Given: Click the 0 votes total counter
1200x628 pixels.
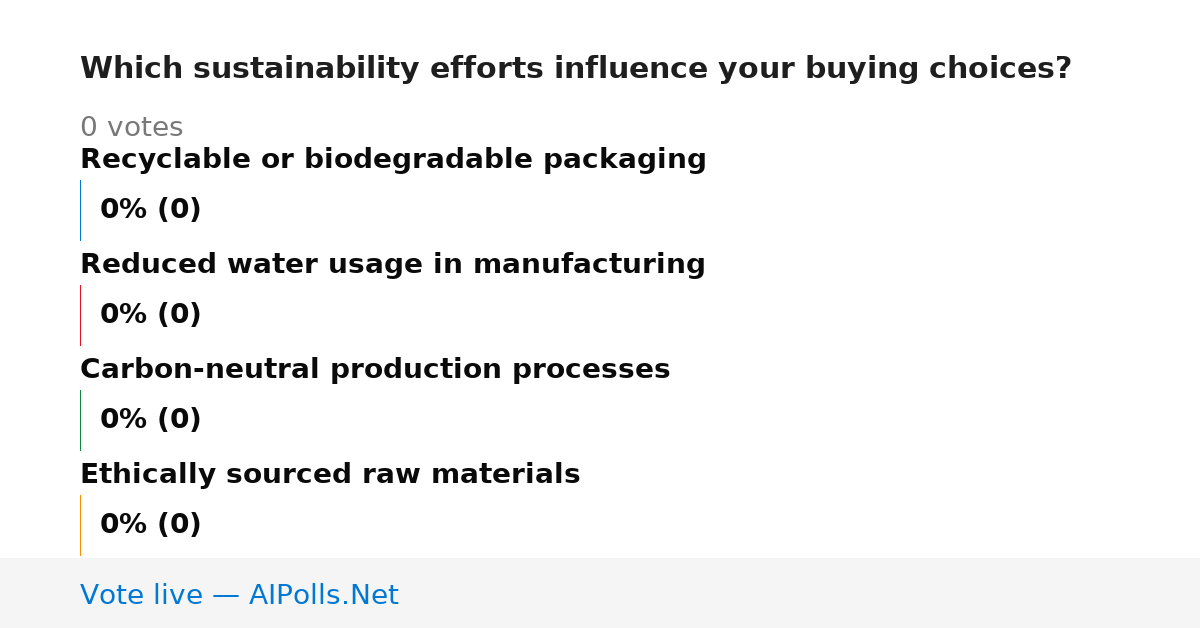Looking at the screenshot, I should [x=132, y=128].
